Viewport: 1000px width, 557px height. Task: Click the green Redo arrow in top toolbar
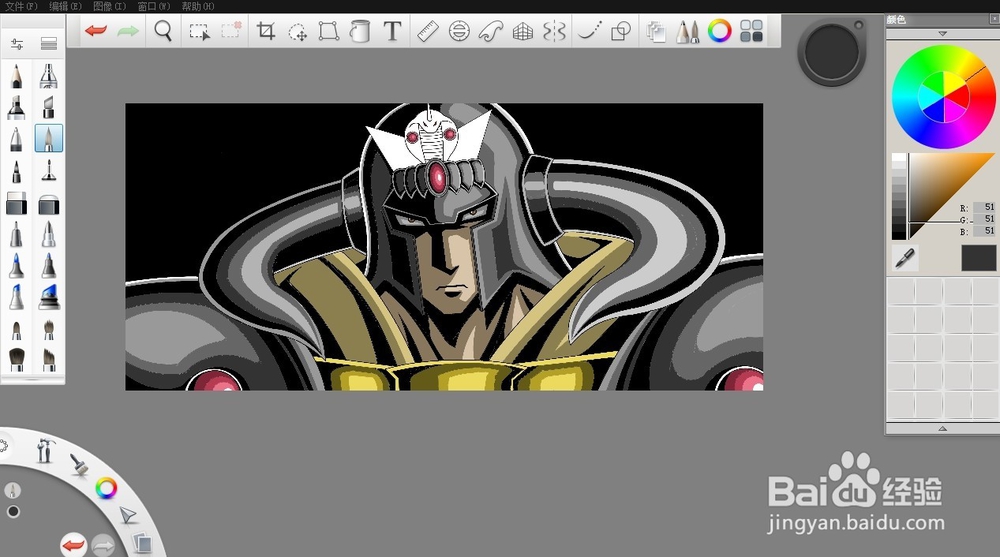click(128, 31)
